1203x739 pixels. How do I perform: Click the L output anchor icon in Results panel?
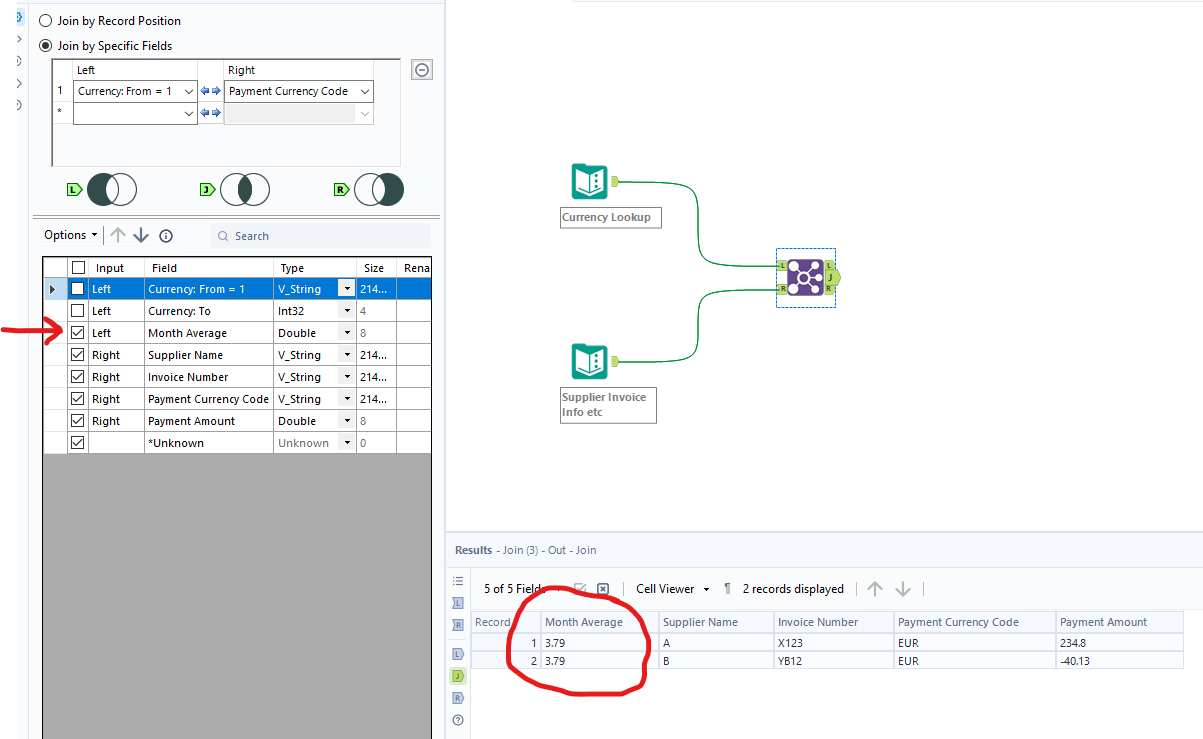[458, 654]
